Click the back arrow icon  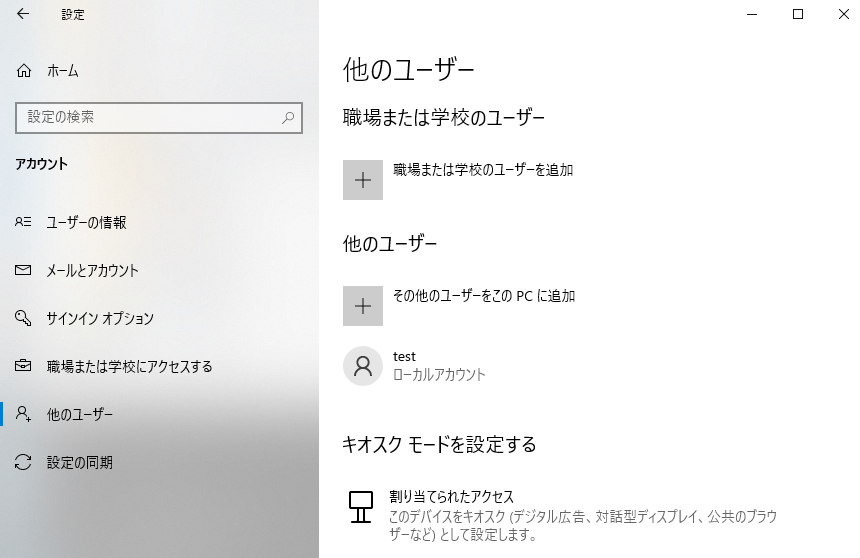coord(22,14)
